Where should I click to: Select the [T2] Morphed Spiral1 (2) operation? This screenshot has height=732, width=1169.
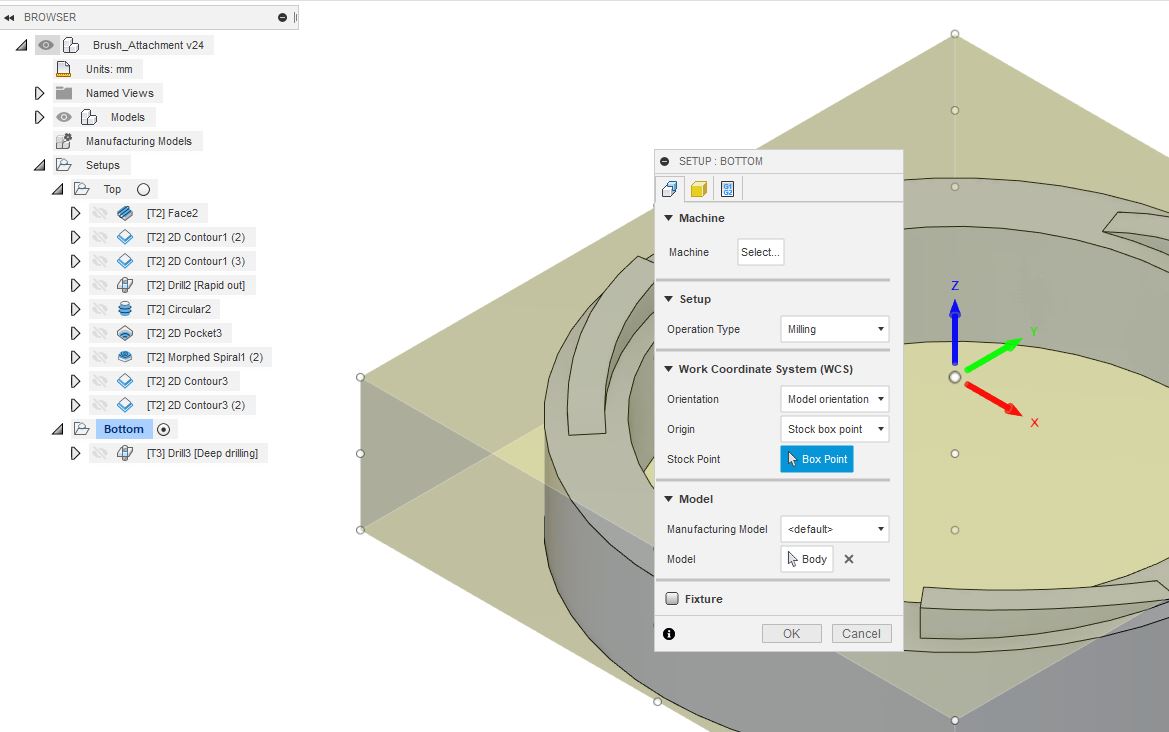point(204,357)
